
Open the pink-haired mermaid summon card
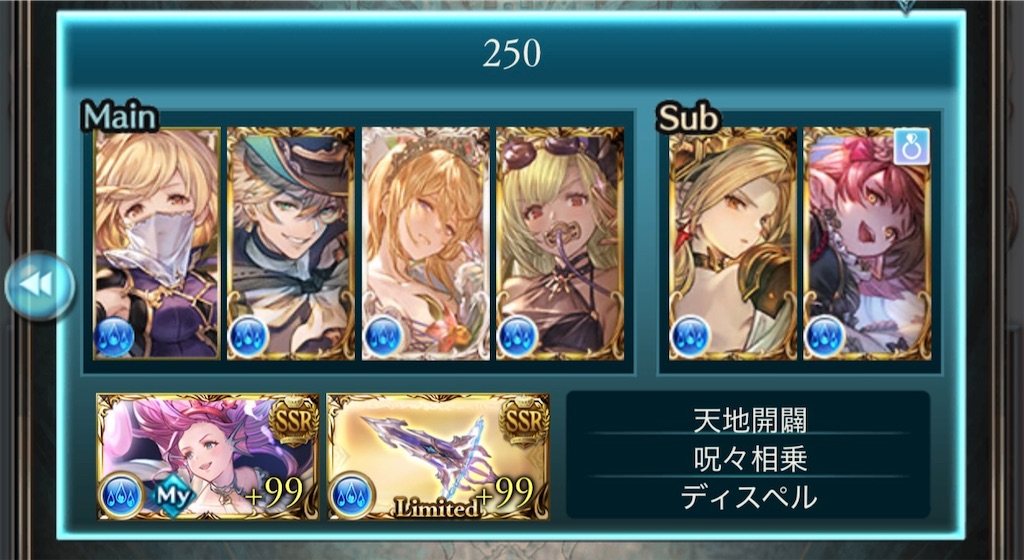tap(208, 456)
